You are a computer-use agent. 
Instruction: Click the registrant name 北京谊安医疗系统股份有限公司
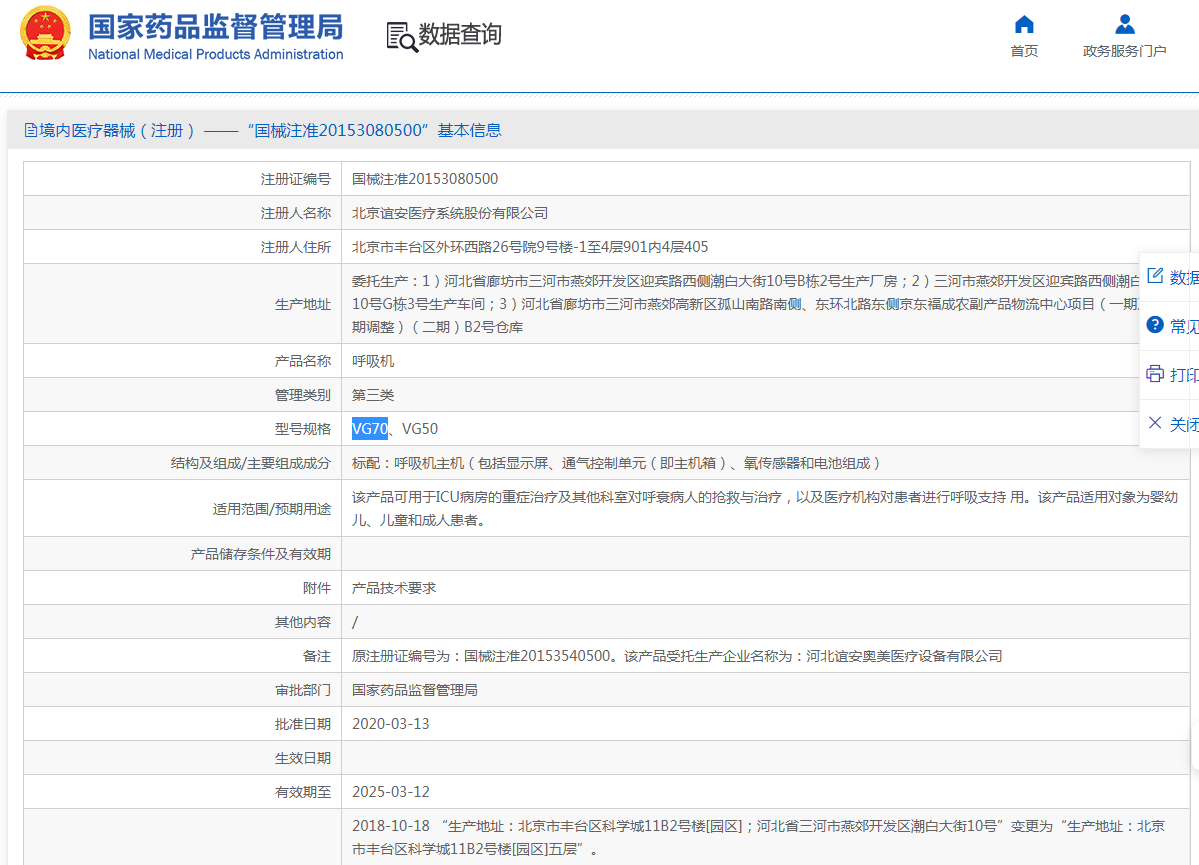point(450,213)
